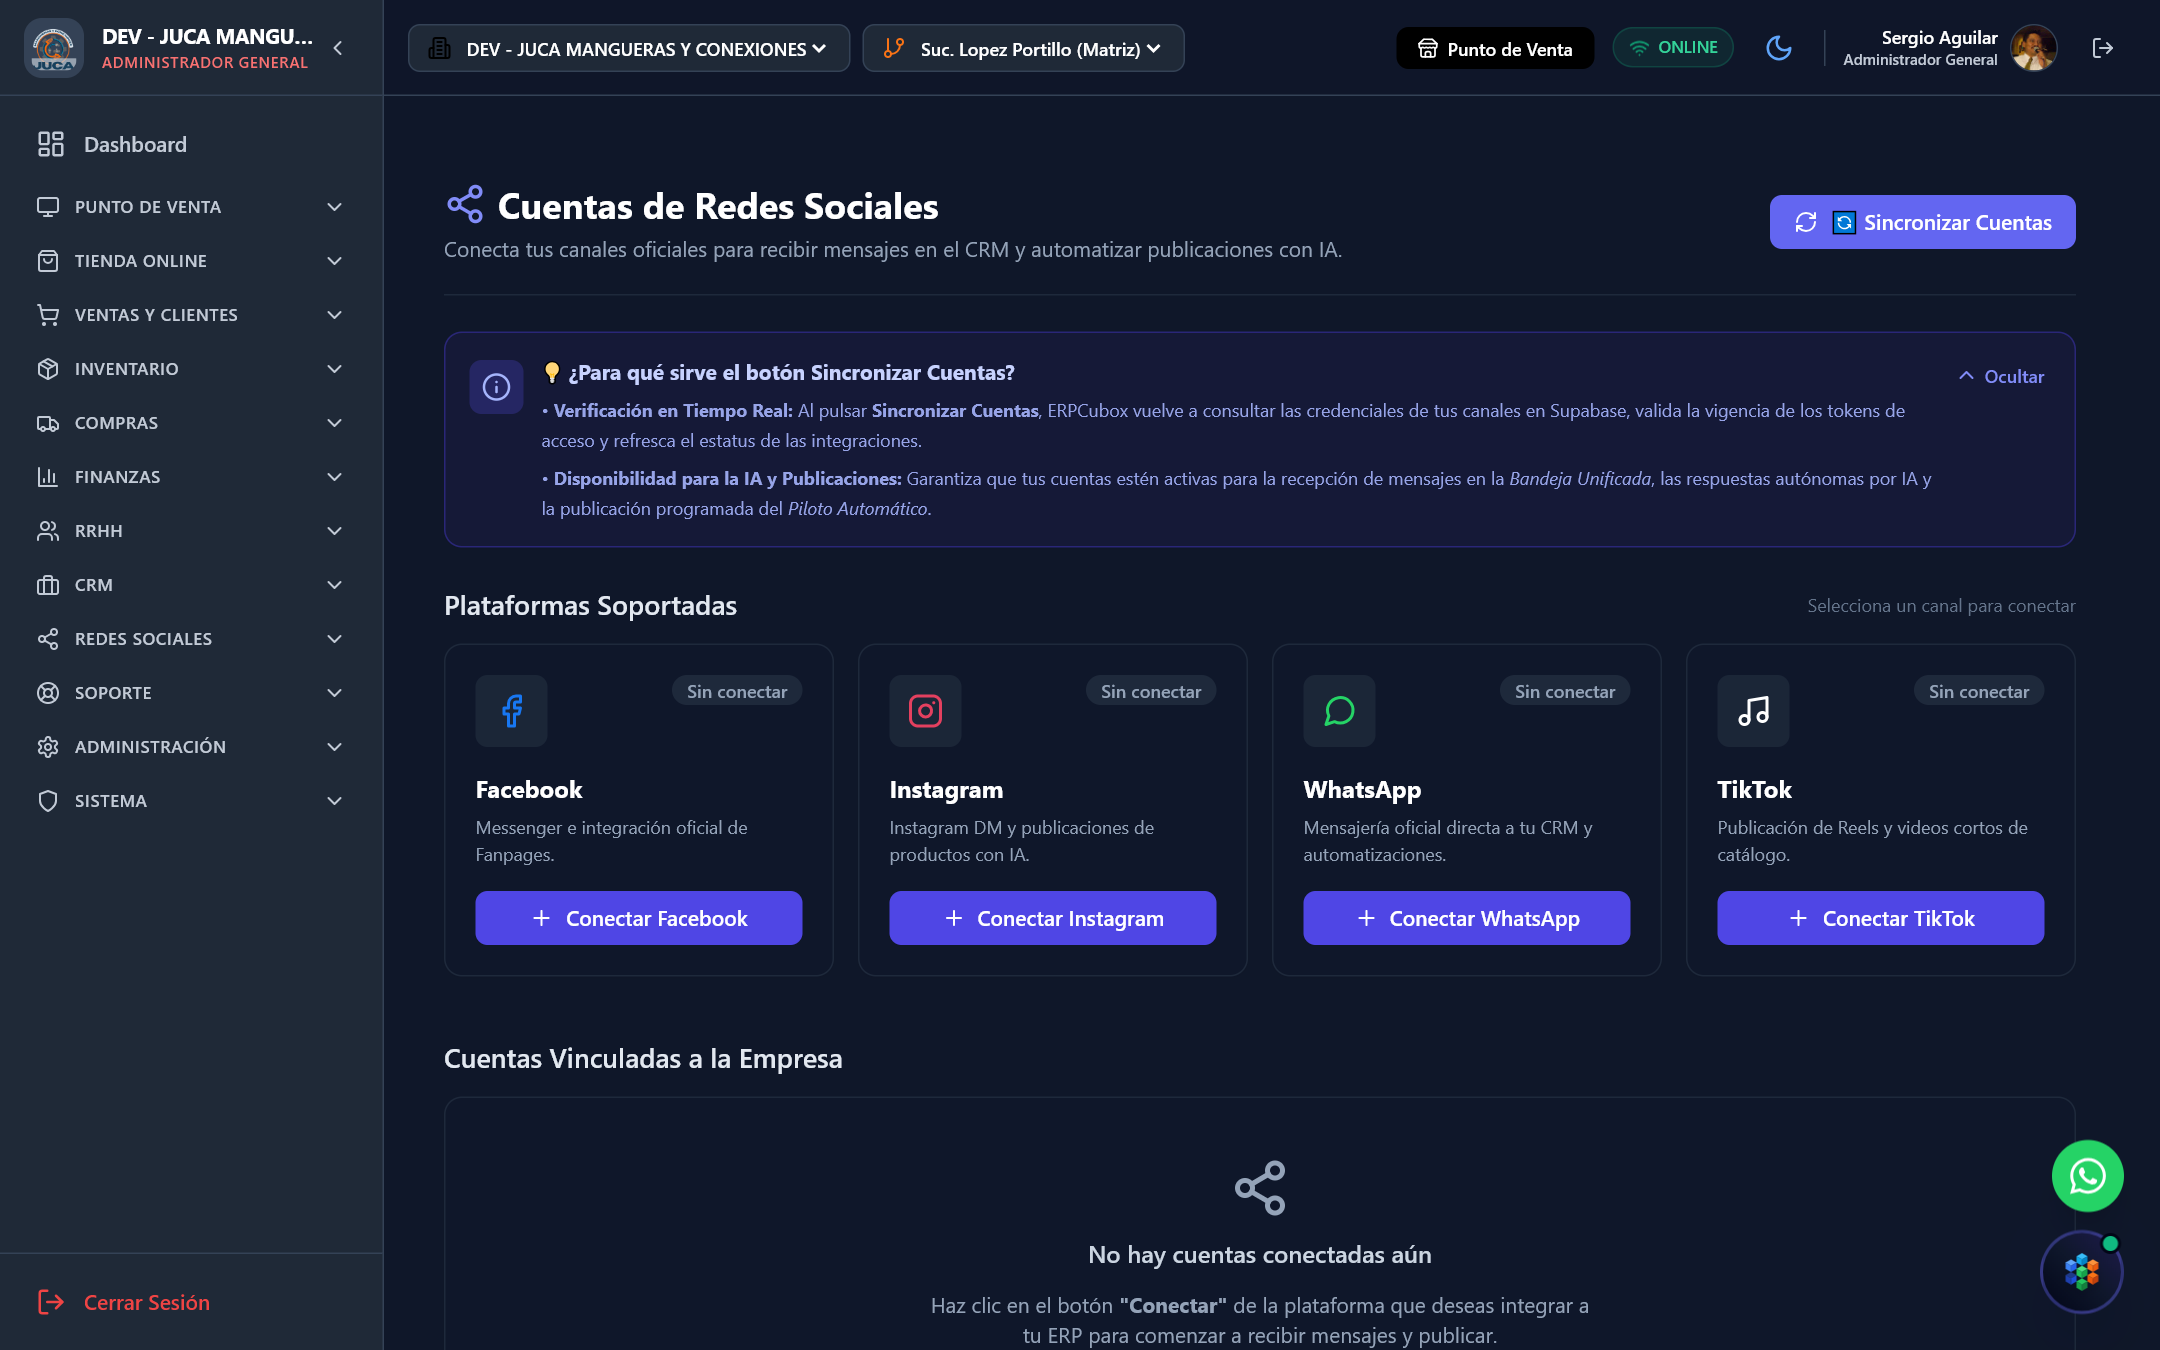Expand the FINANZAS section

[x=191, y=477]
